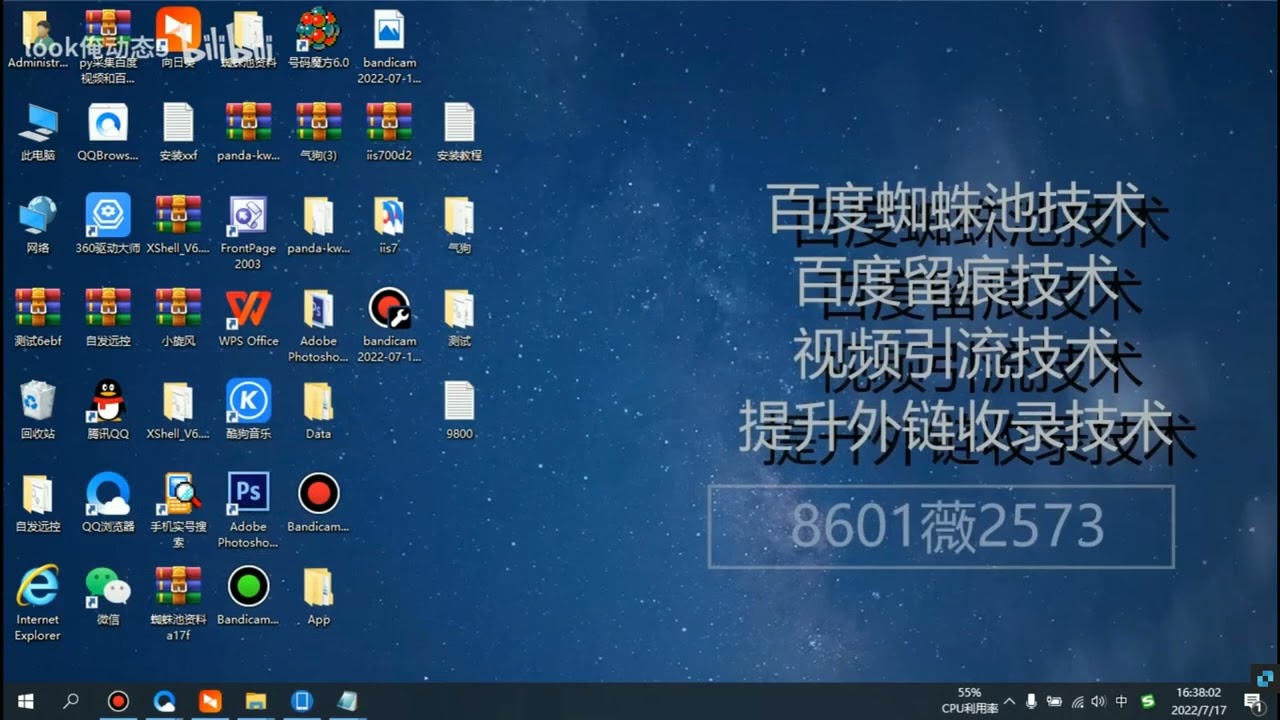
Task: Open the 小旋风 archive file
Action: point(178,308)
